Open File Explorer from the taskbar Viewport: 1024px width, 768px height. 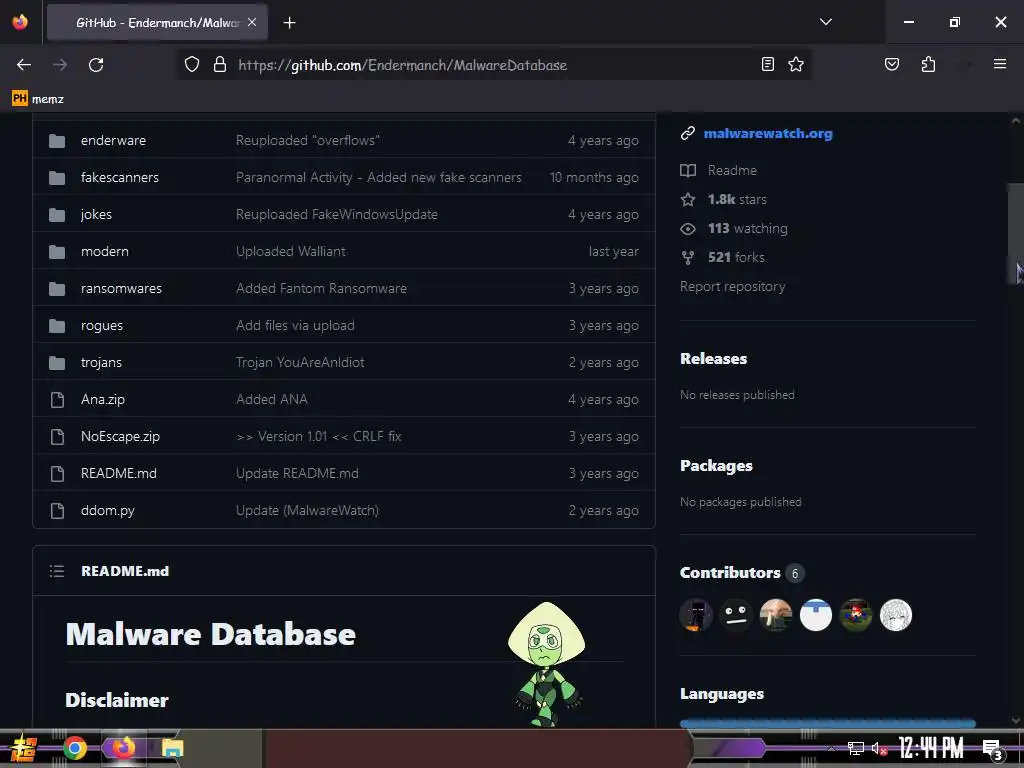tap(172, 748)
